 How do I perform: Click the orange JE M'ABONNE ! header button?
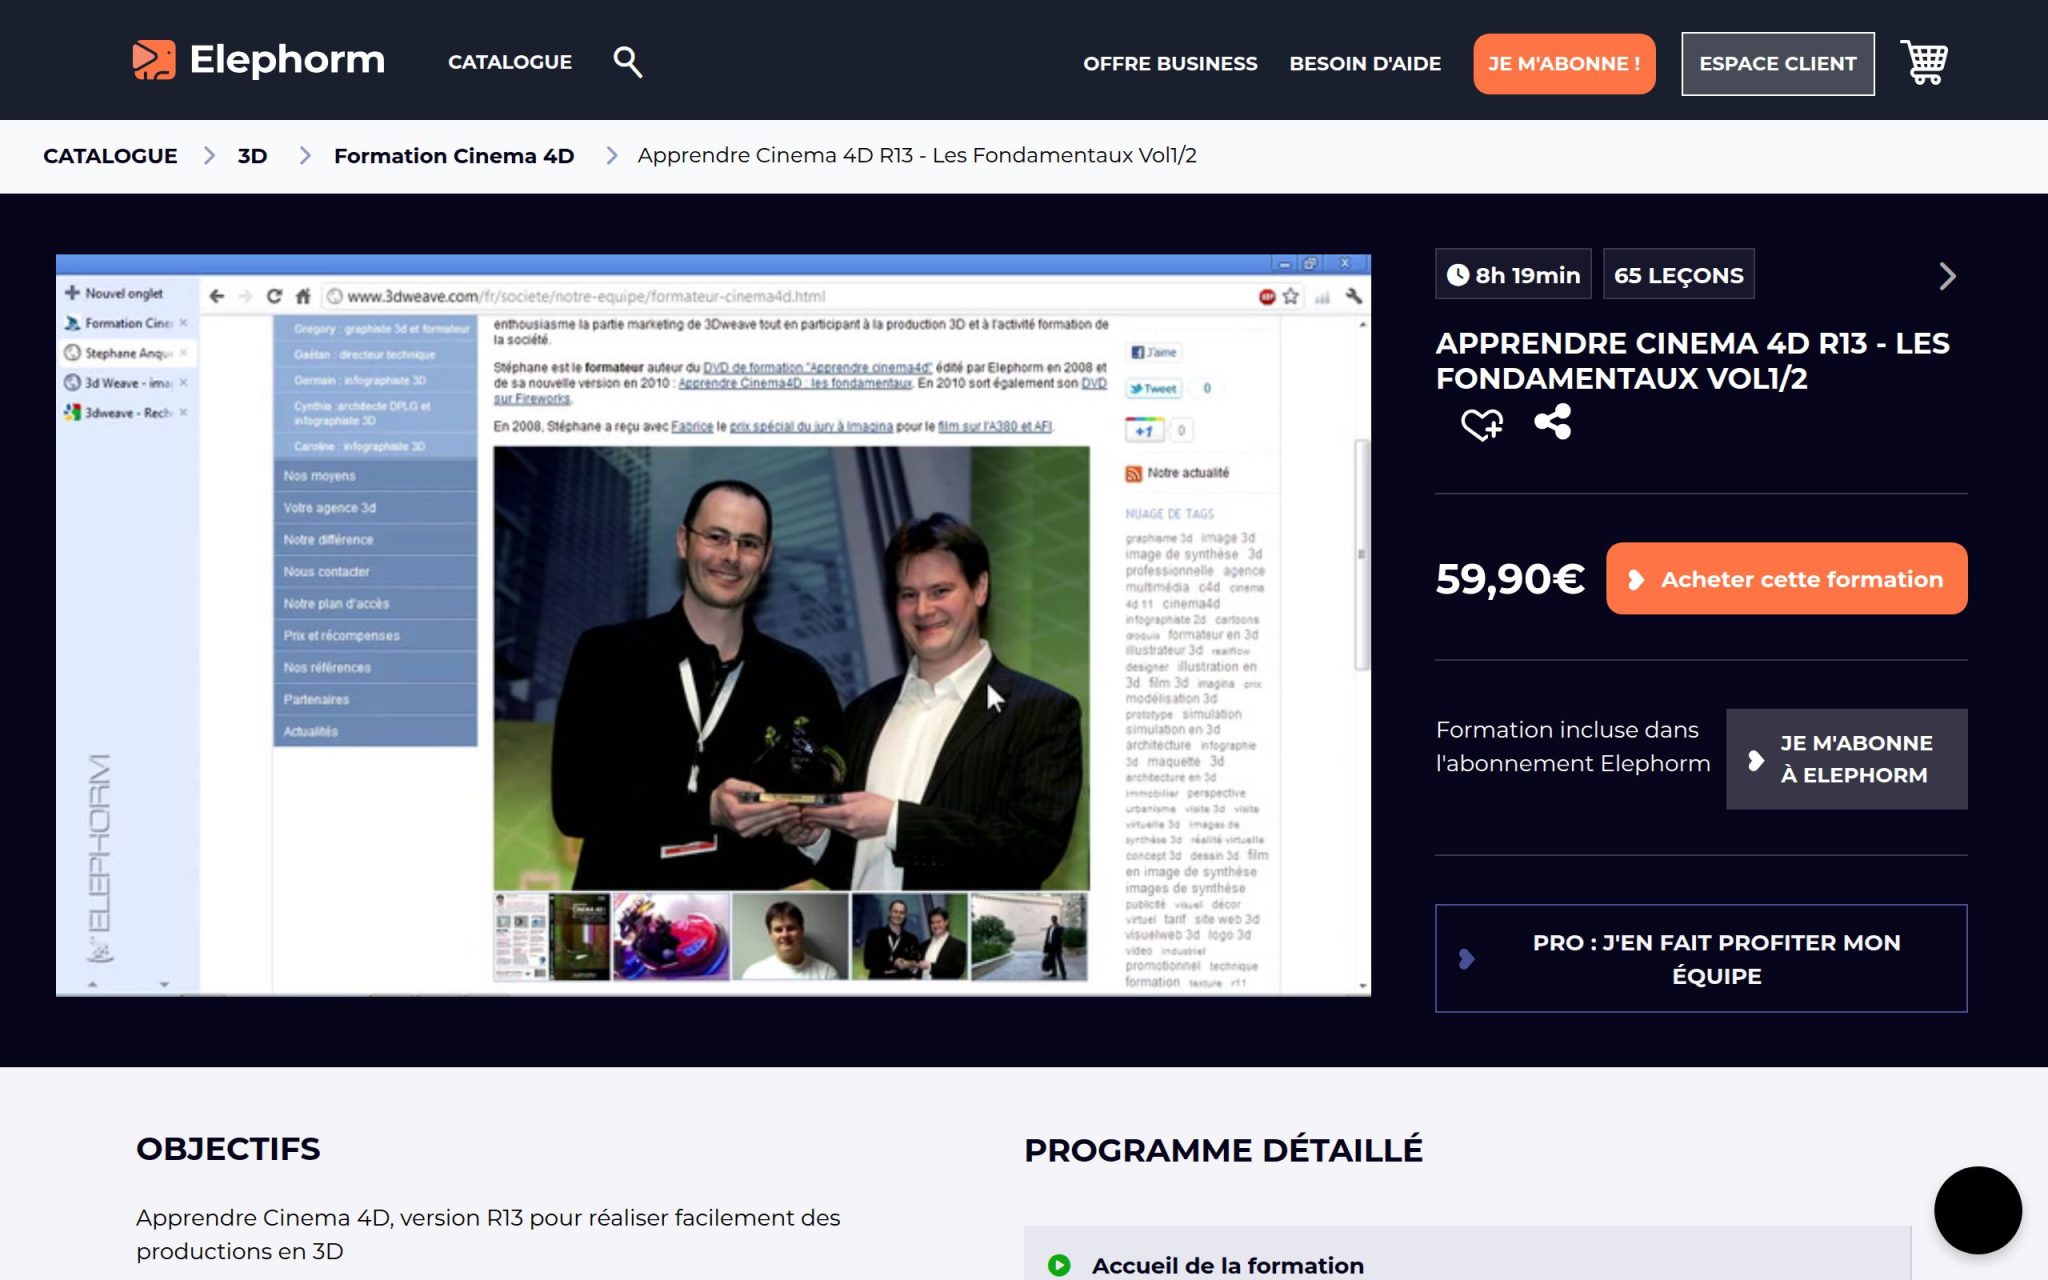click(1564, 64)
